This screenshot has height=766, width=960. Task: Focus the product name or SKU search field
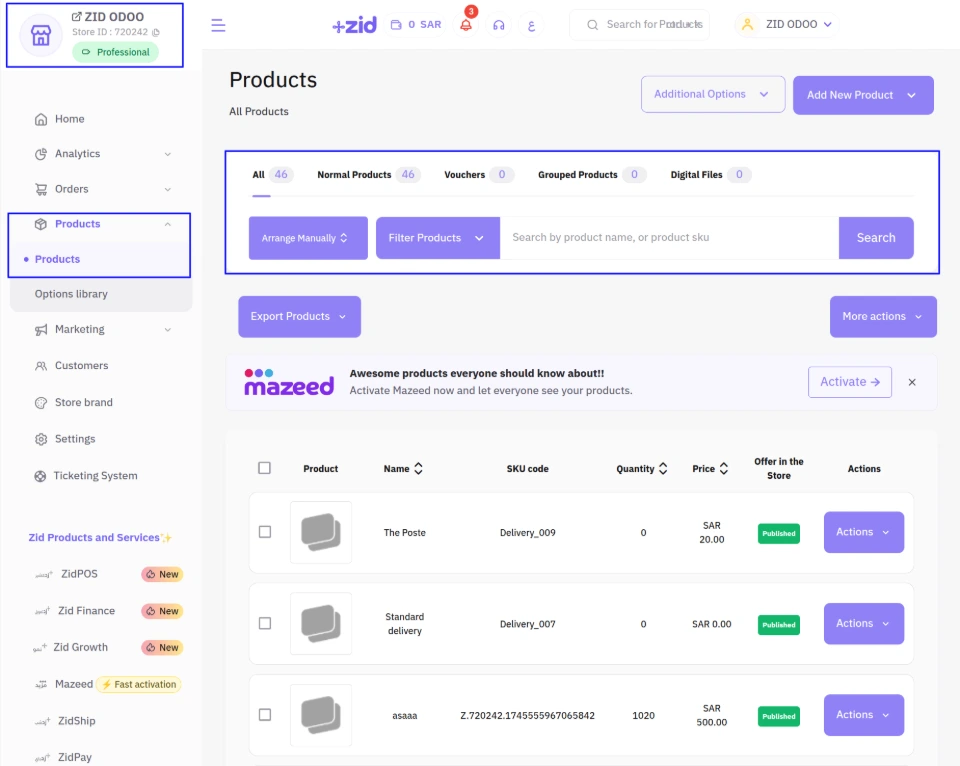(668, 238)
